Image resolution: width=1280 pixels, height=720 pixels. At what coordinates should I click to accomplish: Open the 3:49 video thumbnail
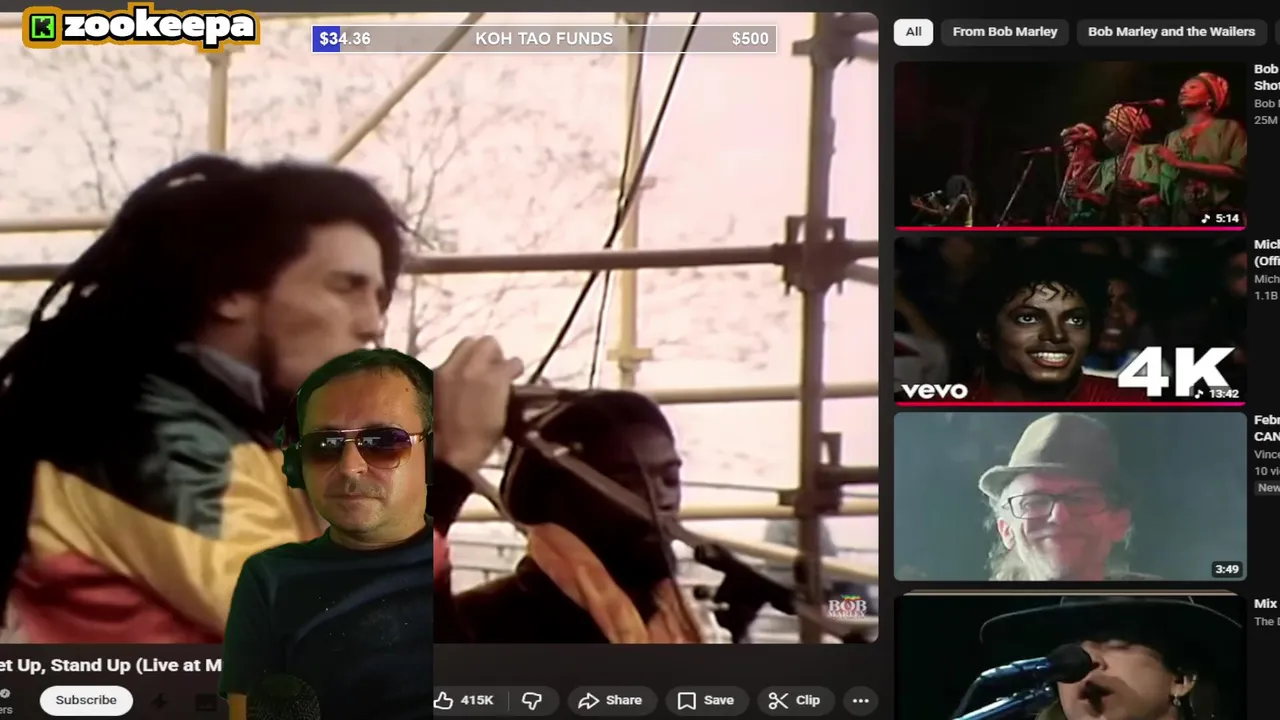click(x=1070, y=496)
